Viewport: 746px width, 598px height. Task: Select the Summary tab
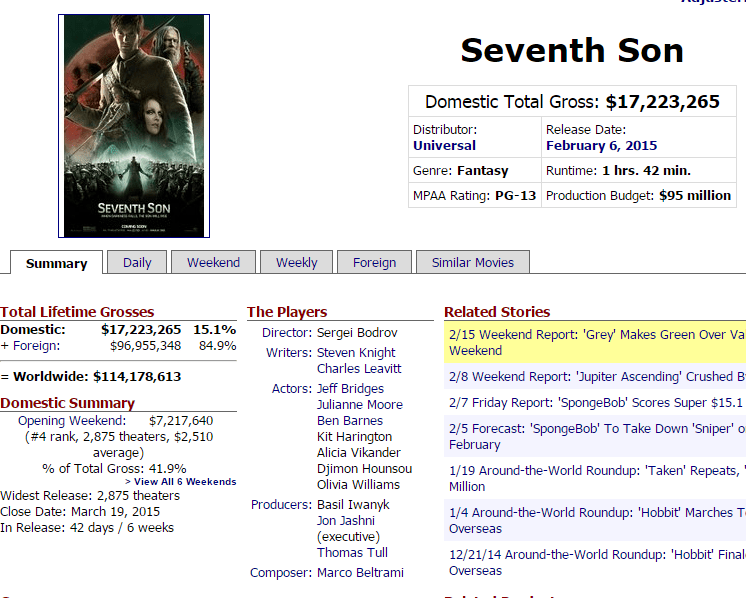56,263
